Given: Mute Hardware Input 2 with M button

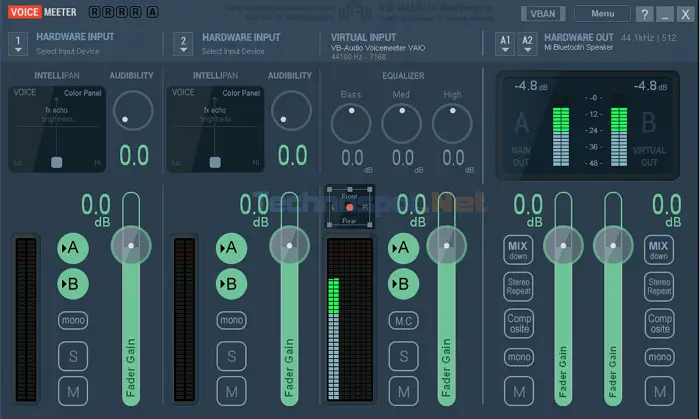Looking at the screenshot, I should pyautogui.click(x=231, y=391).
